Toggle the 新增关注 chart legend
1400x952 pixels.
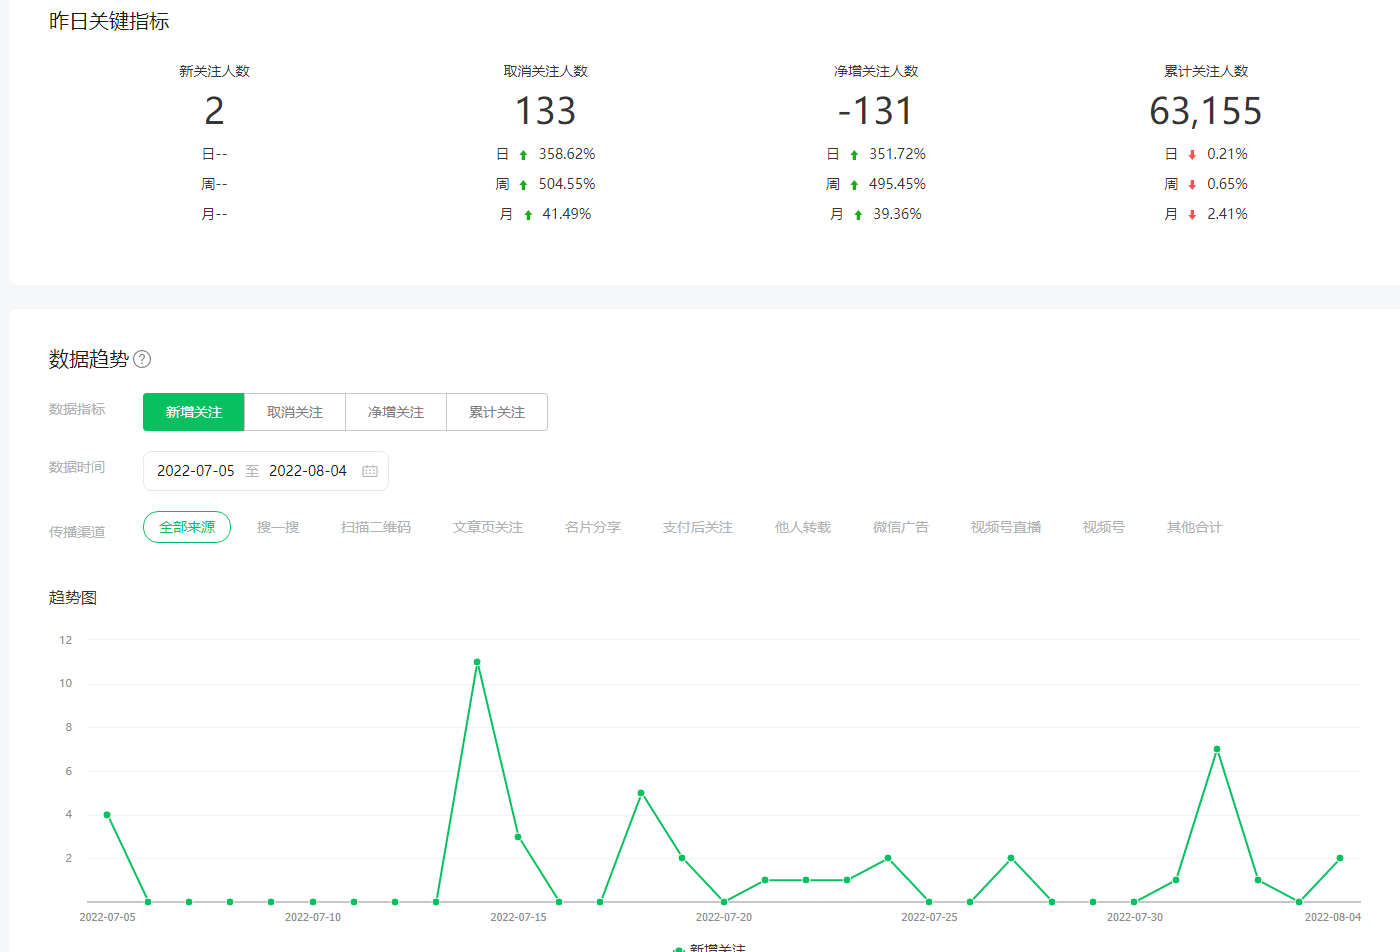[x=710, y=947]
